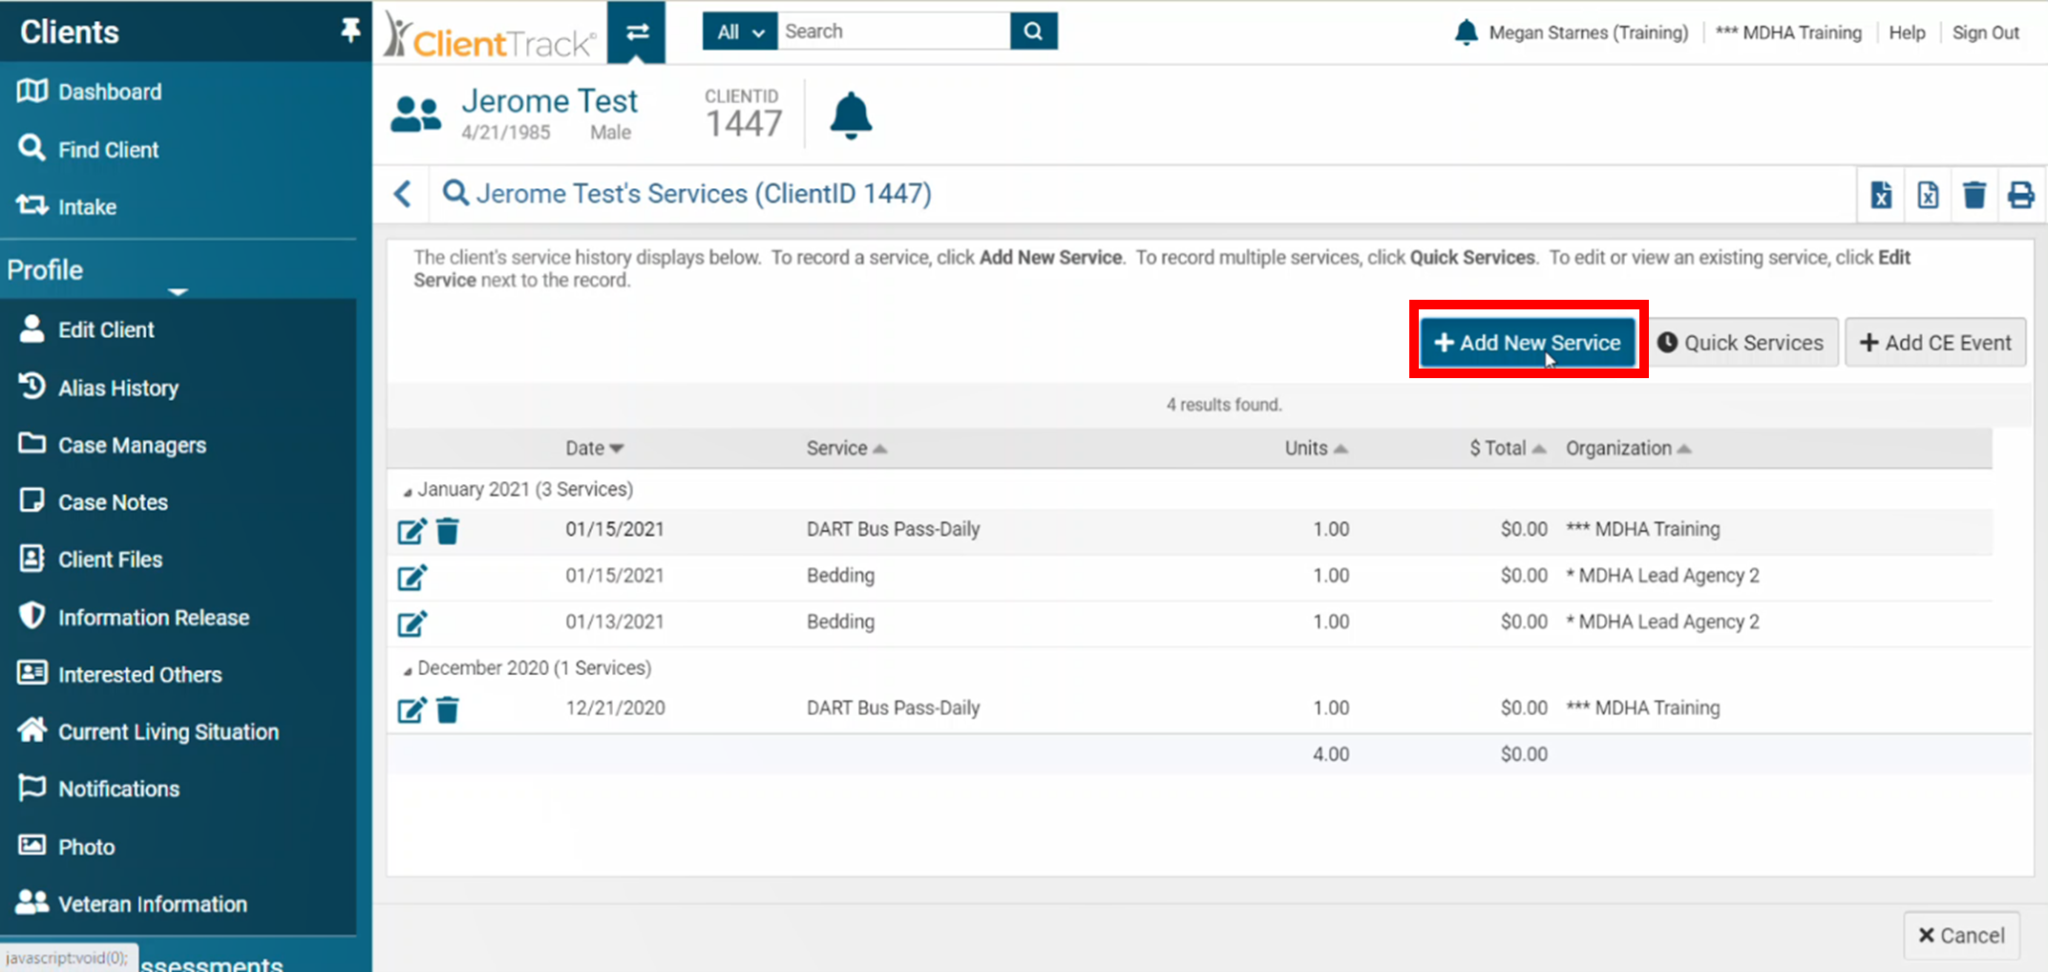Open the Dashboard from sidebar
2048x972 pixels.
109,92
